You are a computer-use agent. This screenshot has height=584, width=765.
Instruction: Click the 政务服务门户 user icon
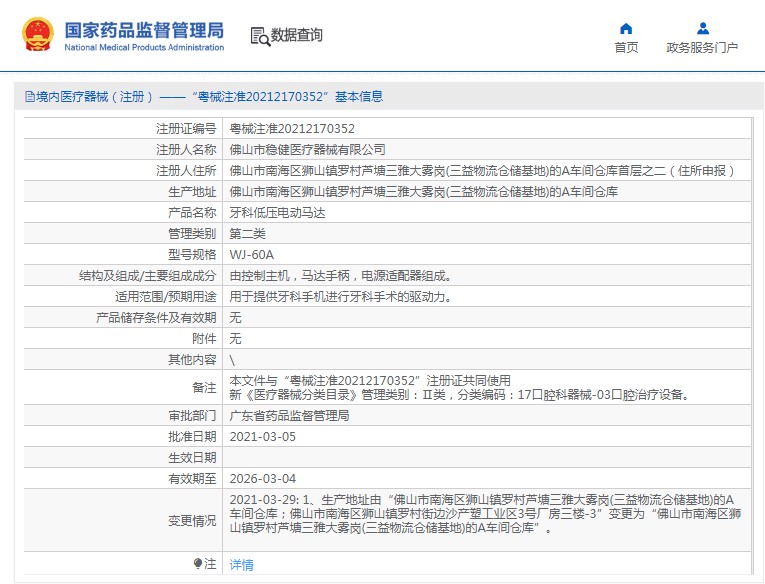tap(703, 28)
